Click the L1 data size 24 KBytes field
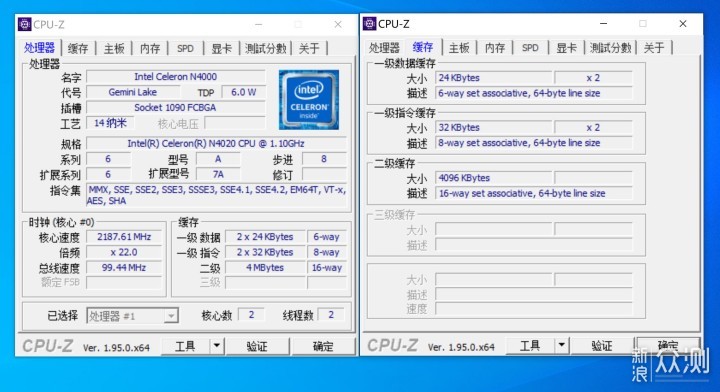The image size is (720, 392). [x=493, y=78]
